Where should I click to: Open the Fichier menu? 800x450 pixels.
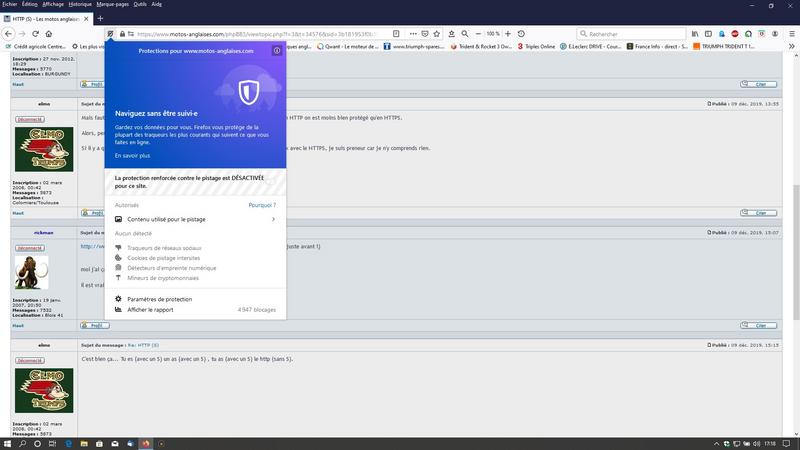point(10,4)
